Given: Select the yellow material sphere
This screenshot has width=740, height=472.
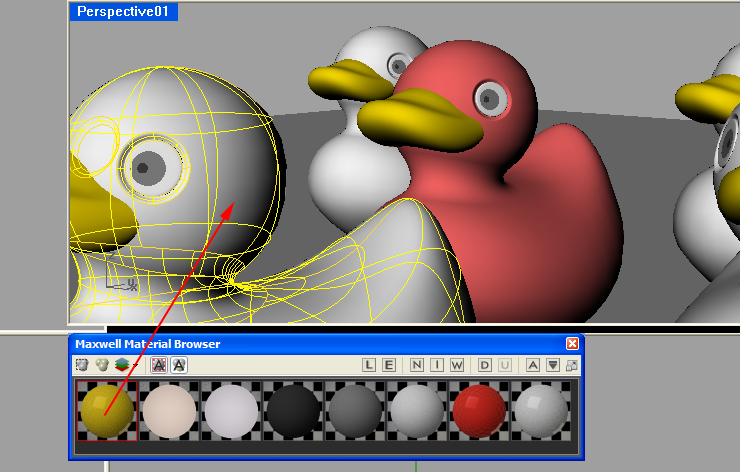Looking at the screenshot, I should click(x=107, y=410).
